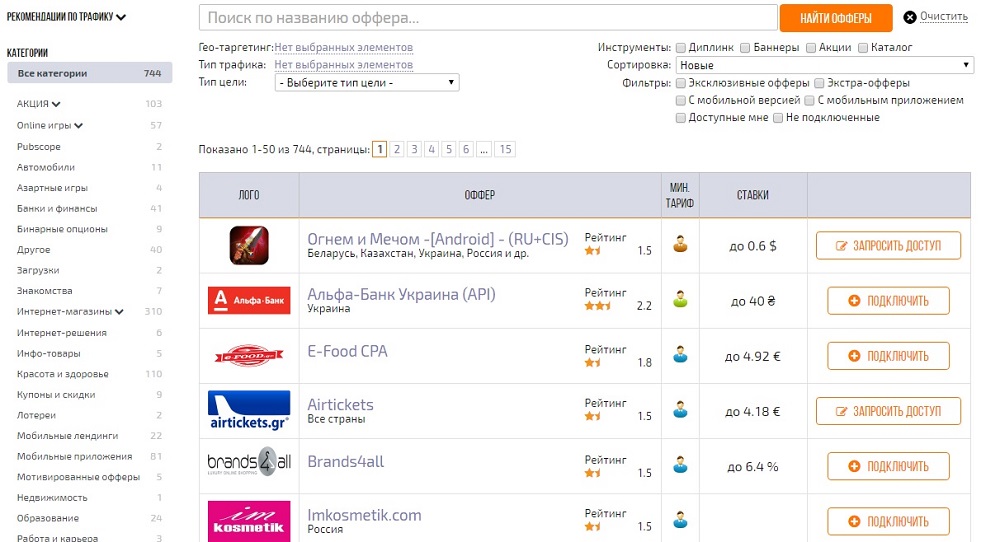The width and height of the screenshot is (1000, 542).
Task: Request access for Огнем и Мечом offer
Action: coord(888,245)
